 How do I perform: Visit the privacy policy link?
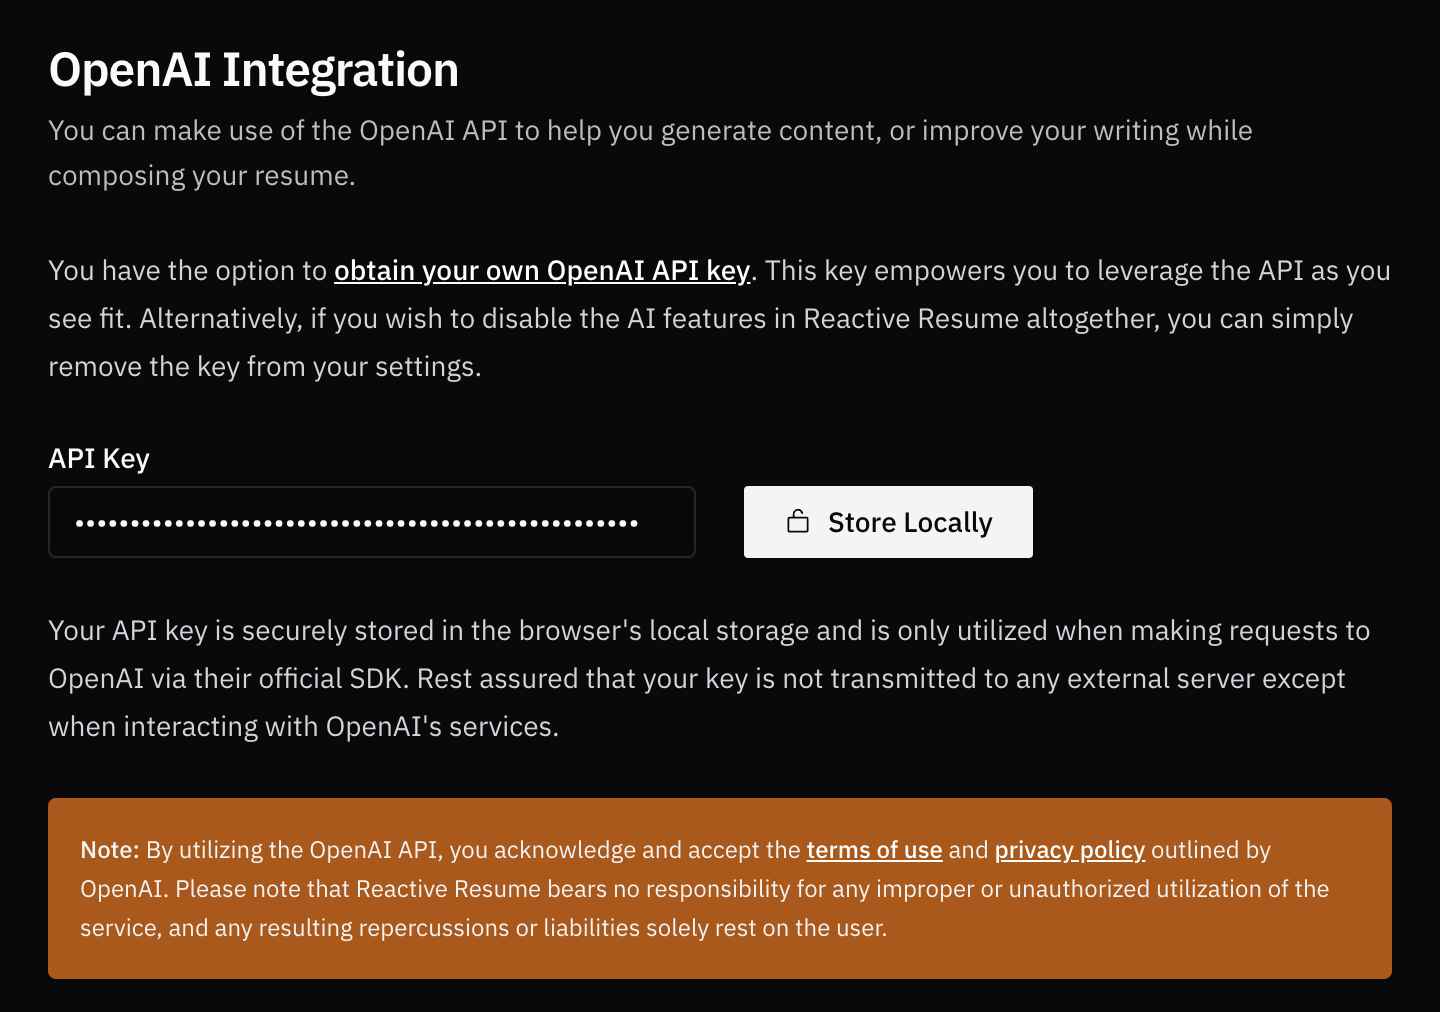click(1069, 850)
